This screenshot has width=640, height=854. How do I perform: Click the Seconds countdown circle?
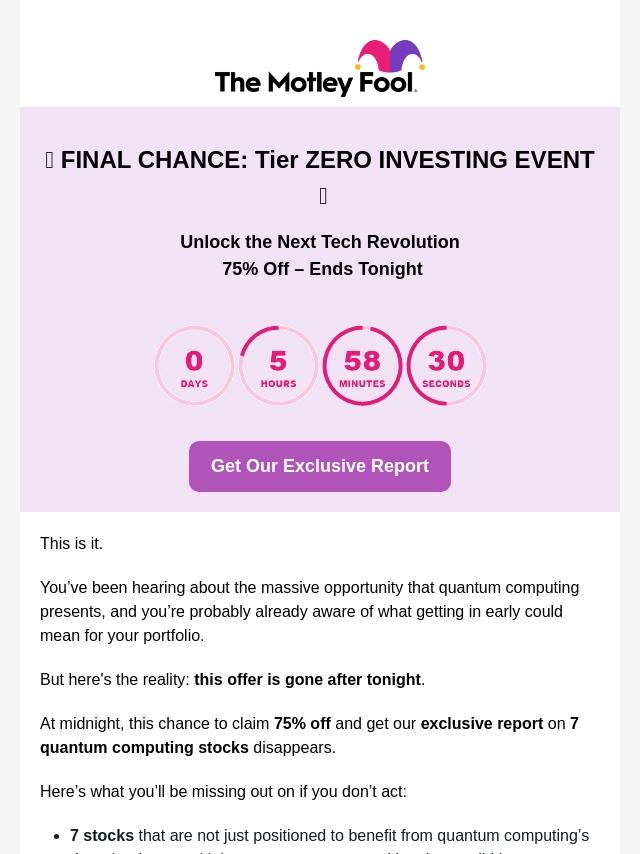[446, 366]
